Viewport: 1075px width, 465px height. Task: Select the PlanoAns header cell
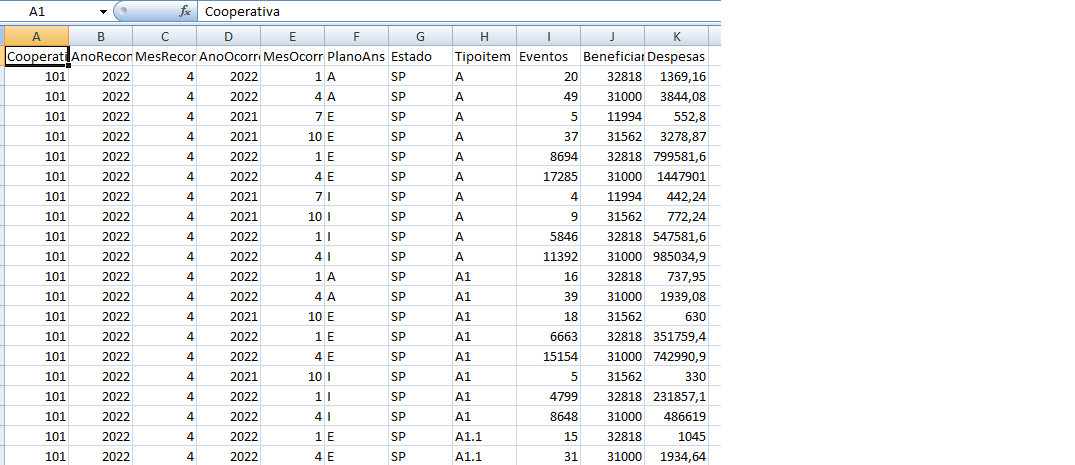pyautogui.click(x=356, y=57)
